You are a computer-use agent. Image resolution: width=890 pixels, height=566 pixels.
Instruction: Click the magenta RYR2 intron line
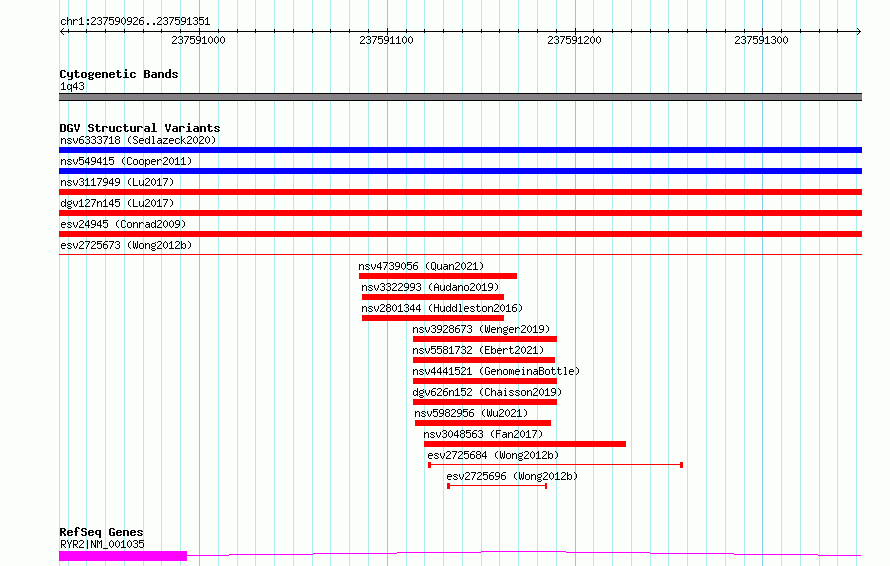click(x=524, y=553)
